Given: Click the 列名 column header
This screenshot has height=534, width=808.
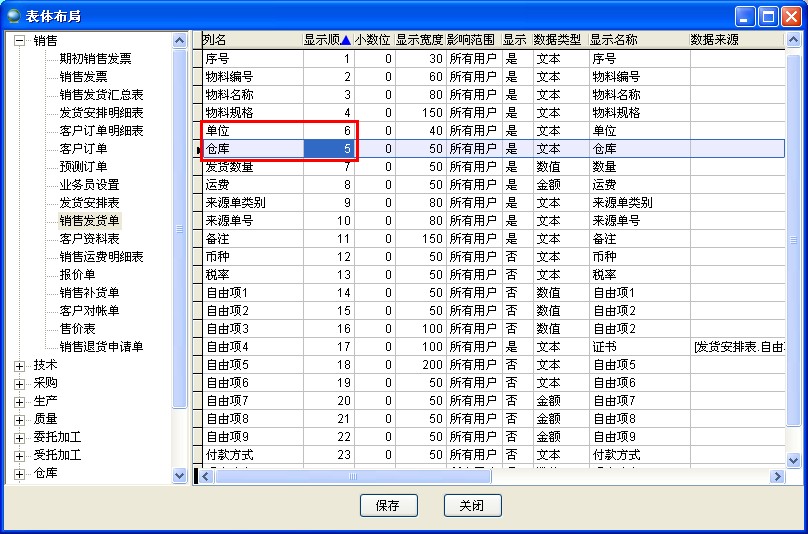Looking at the screenshot, I should [250, 40].
